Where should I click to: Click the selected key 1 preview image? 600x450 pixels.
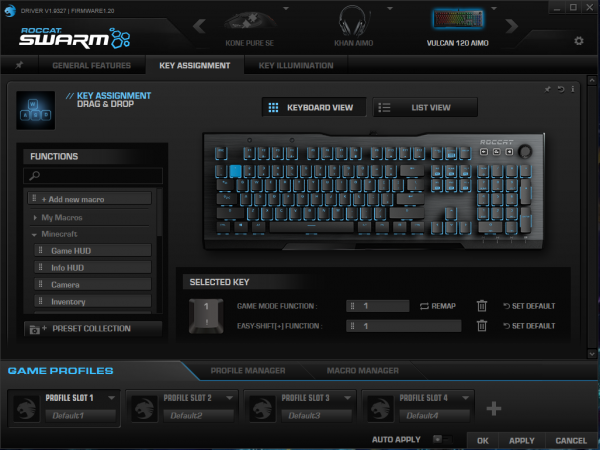207,316
